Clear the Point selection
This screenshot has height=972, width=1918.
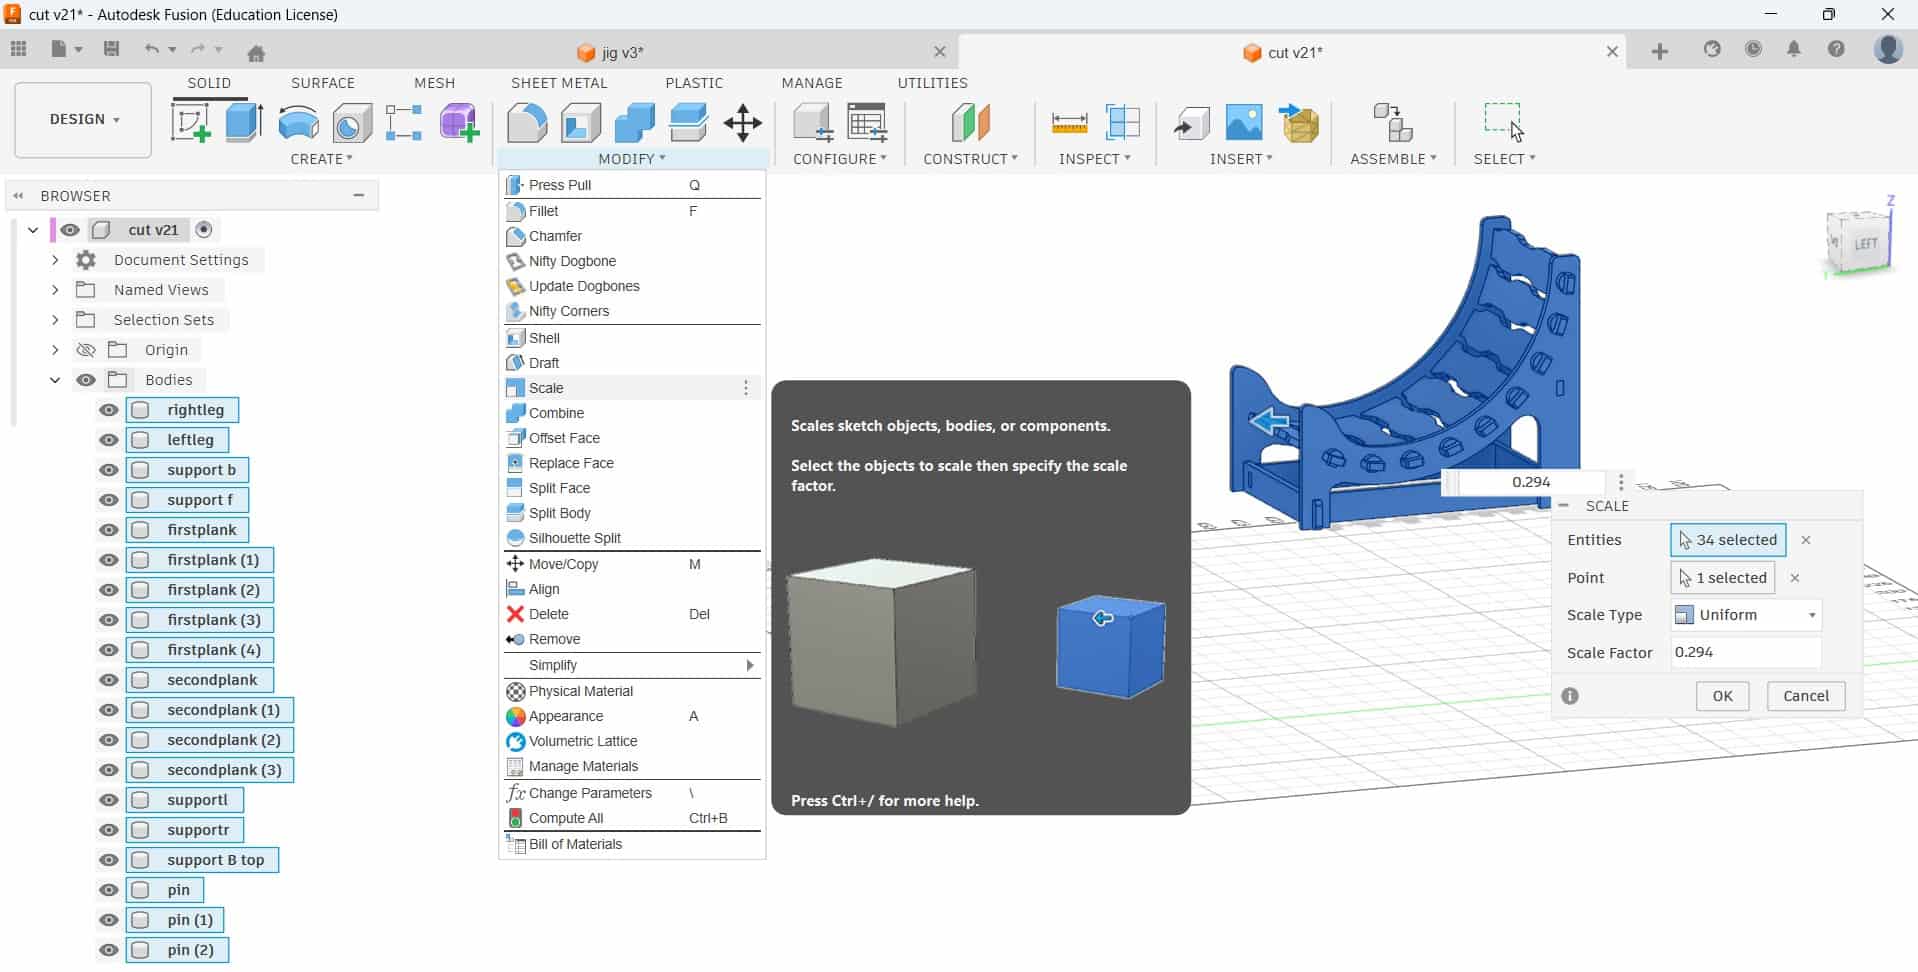coord(1795,578)
